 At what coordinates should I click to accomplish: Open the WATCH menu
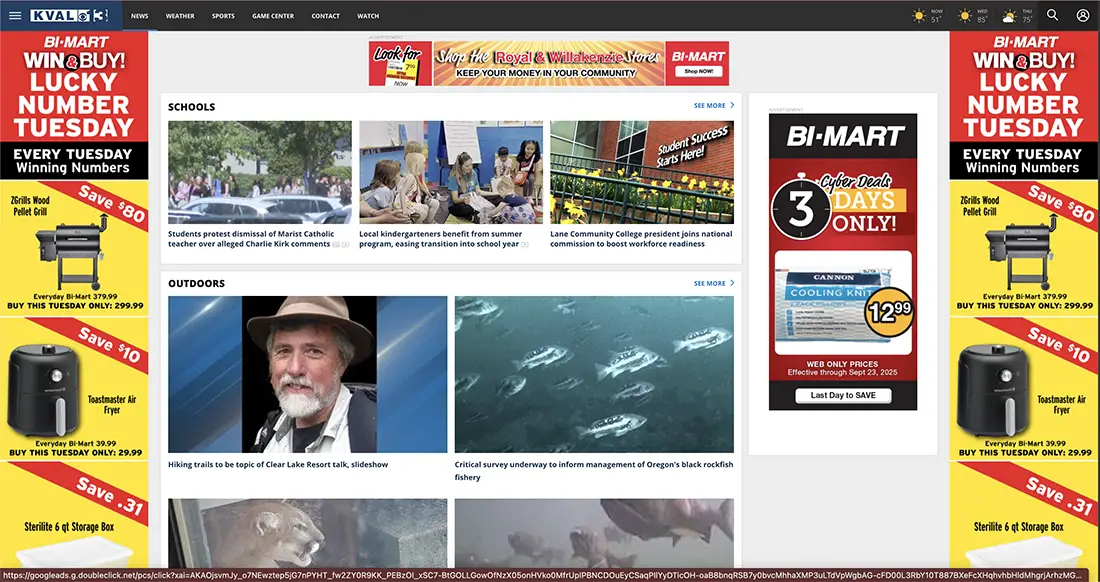pos(368,15)
